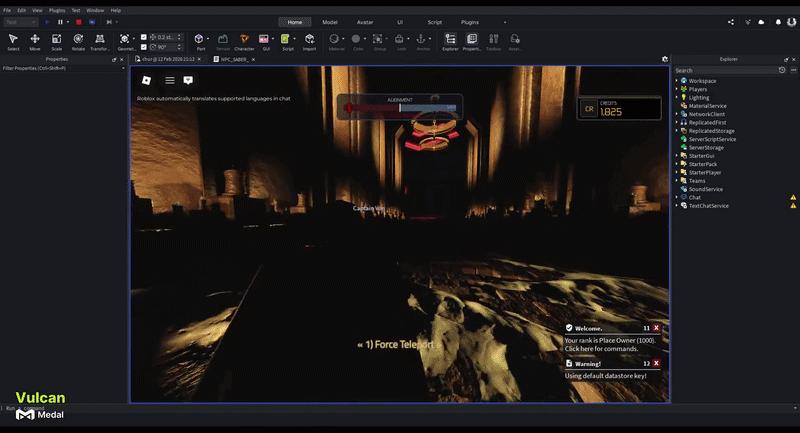800x433 pixels.
Task: Expand the ReplicatedStorage node
Action: pyautogui.click(x=676, y=130)
